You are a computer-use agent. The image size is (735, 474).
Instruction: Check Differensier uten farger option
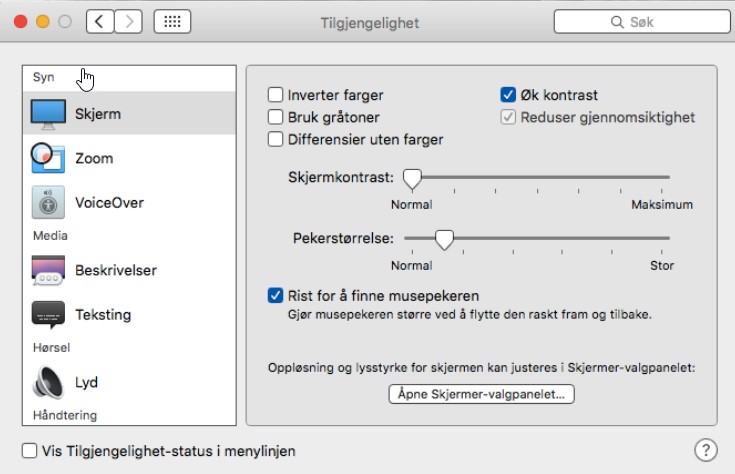(276, 140)
